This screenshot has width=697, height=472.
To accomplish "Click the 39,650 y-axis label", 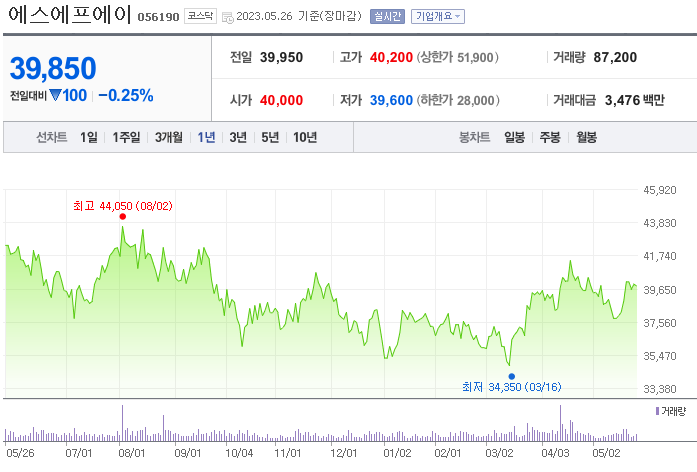I will [x=660, y=290].
